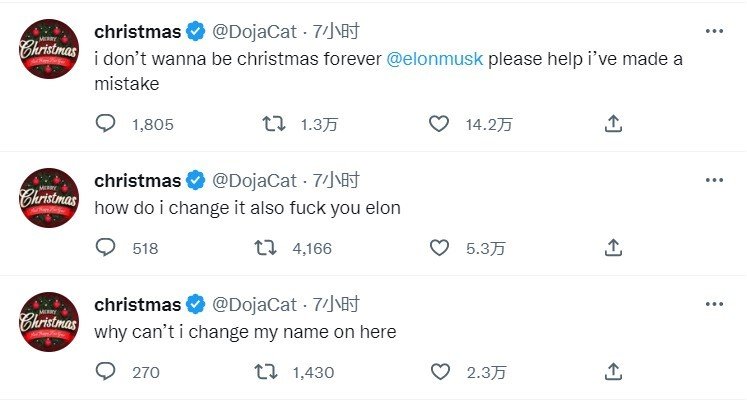Open more options on third tweet
This screenshot has width=747, height=400.
713,304
